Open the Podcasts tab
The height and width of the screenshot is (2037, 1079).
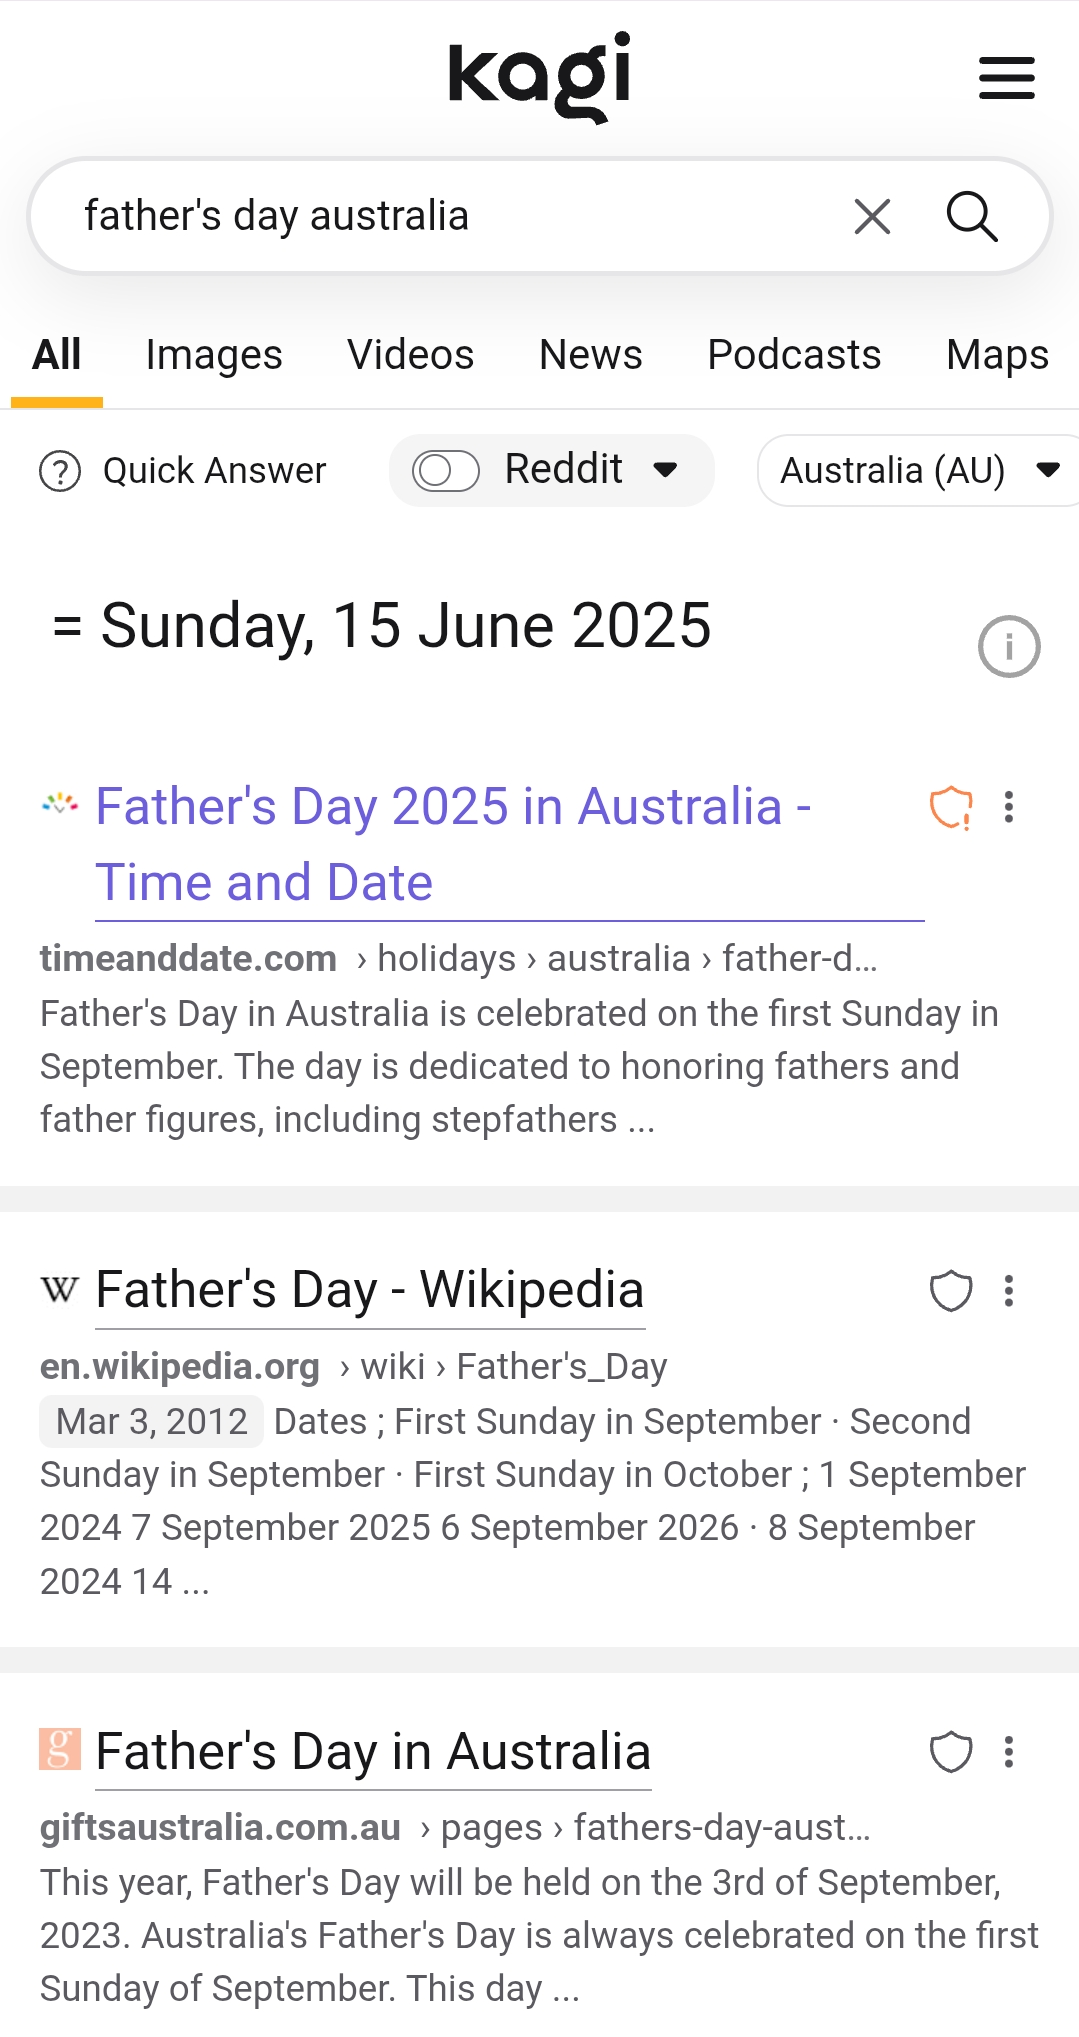(794, 355)
